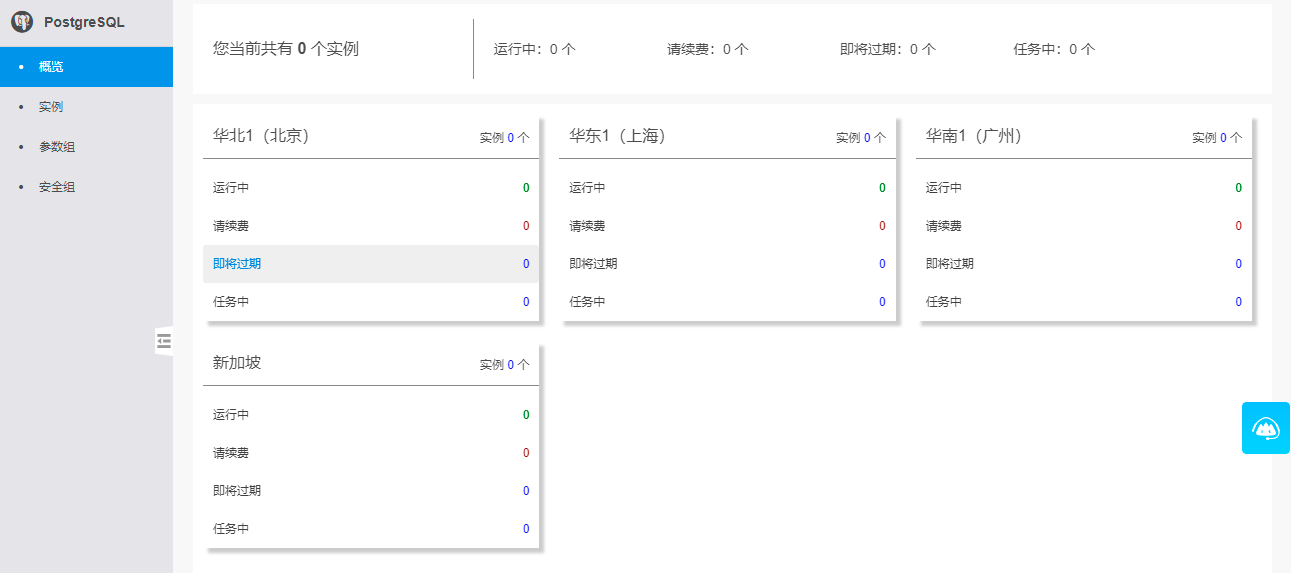Click the PostgreSQL elephant logo icon
Screen dimensions: 1291x573
(22, 22)
